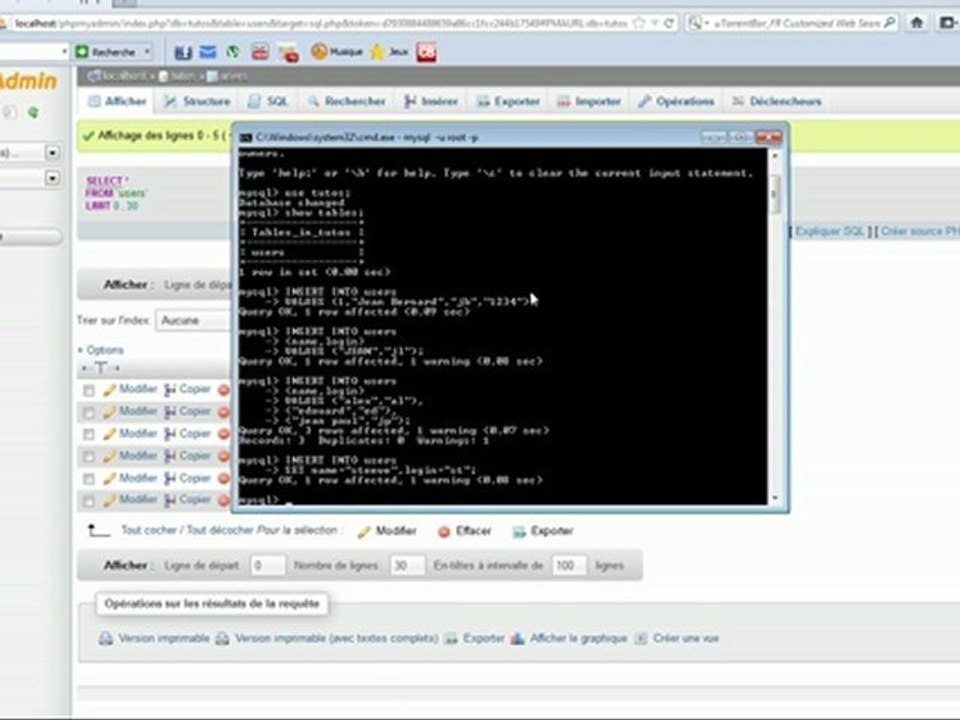This screenshot has width=960, height=720.
Task: Open the mail envelope toolbar icon
Action: coord(208,52)
